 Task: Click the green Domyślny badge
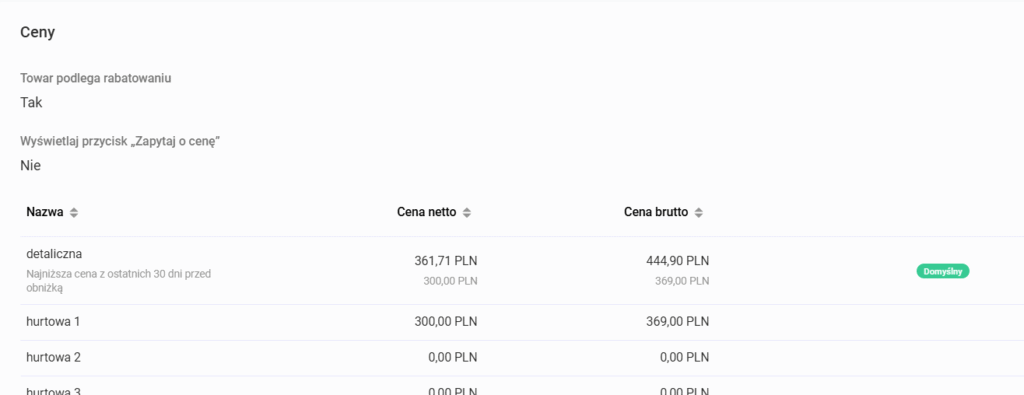[942, 271]
